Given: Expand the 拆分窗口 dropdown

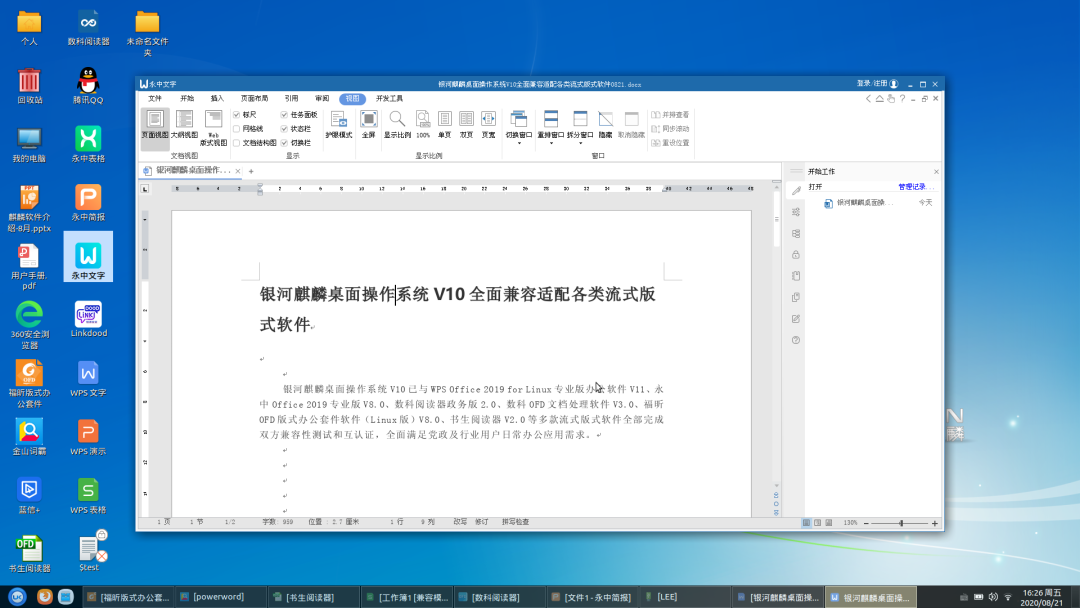Looking at the screenshot, I should coord(580,143).
